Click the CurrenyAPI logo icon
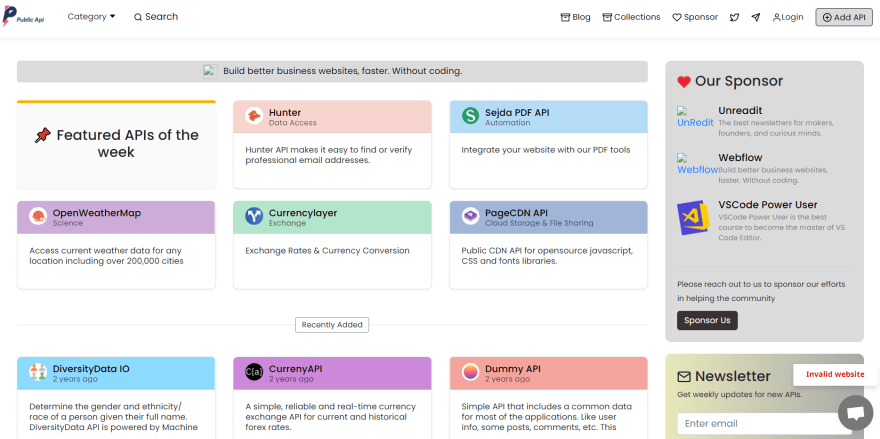Image resolution: width=880 pixels, height=439 pixels. (x=254, y=372)
